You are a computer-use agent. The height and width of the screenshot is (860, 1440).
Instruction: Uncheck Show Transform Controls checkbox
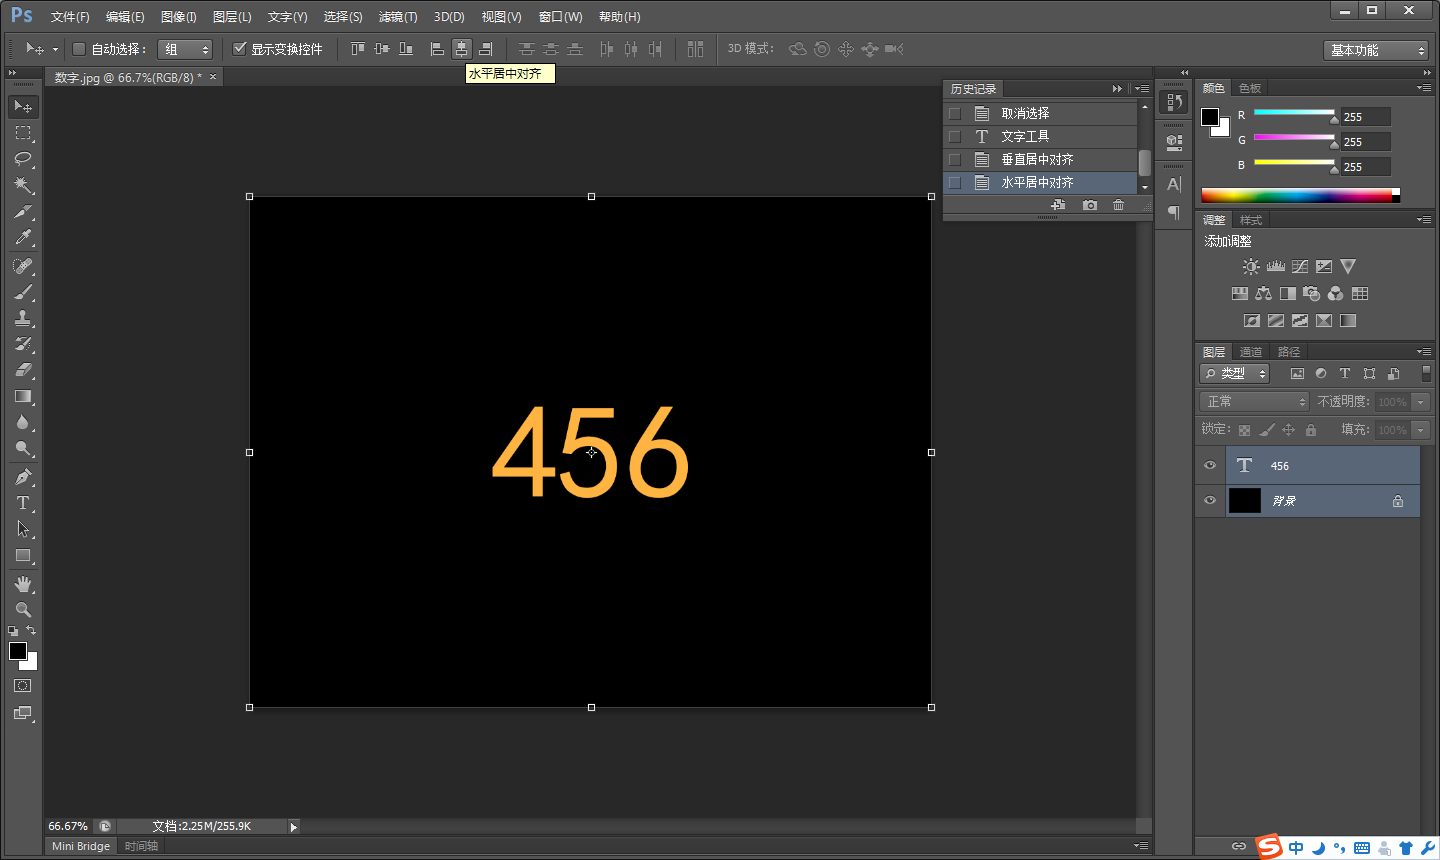pyautogui.click(x=240, y=49)
